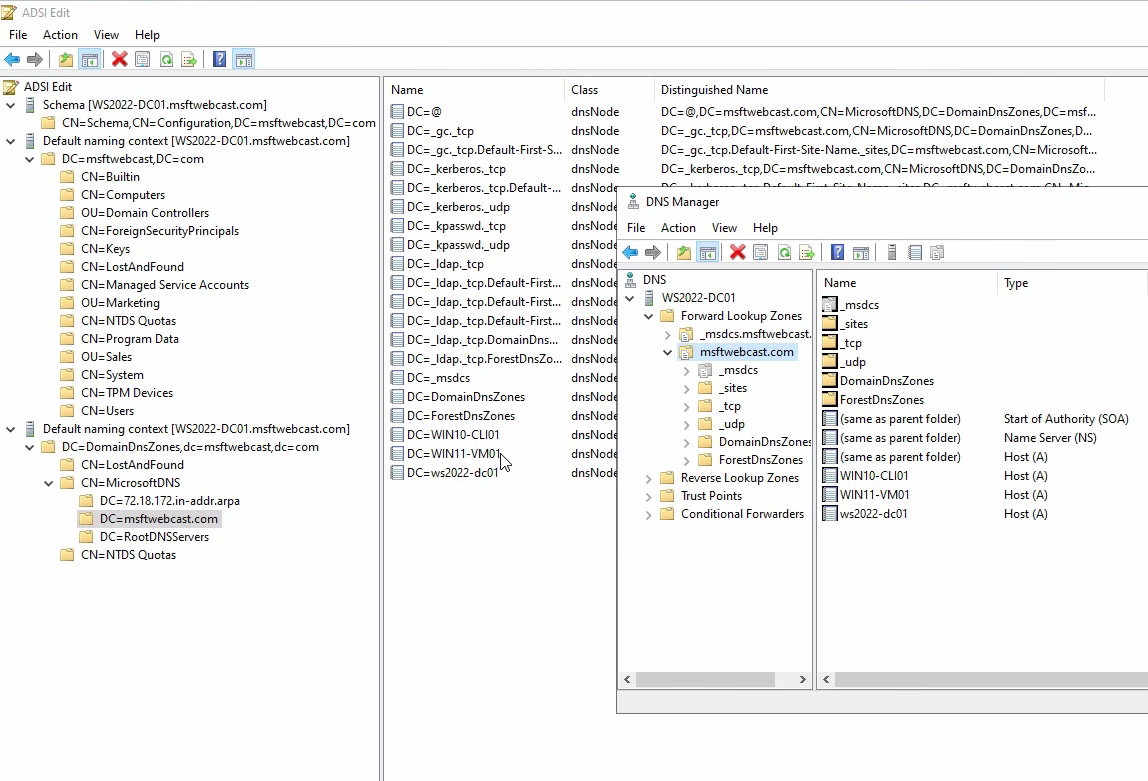
Task: Open Action menu in ADSI Edit
Action: click(x=60, y=34)
